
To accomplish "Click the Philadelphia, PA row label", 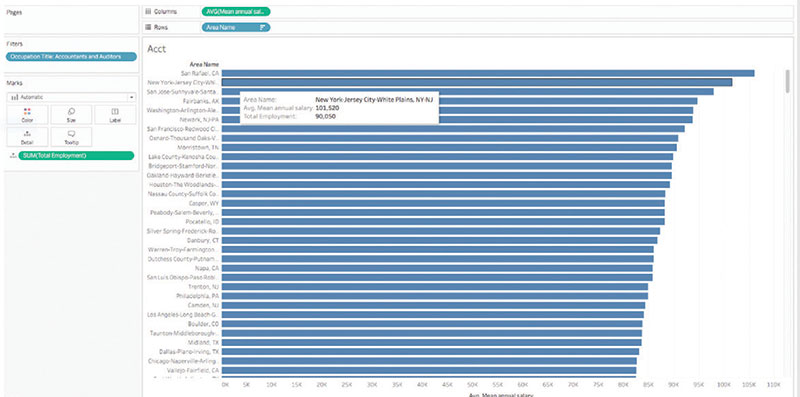I will 198,296.
